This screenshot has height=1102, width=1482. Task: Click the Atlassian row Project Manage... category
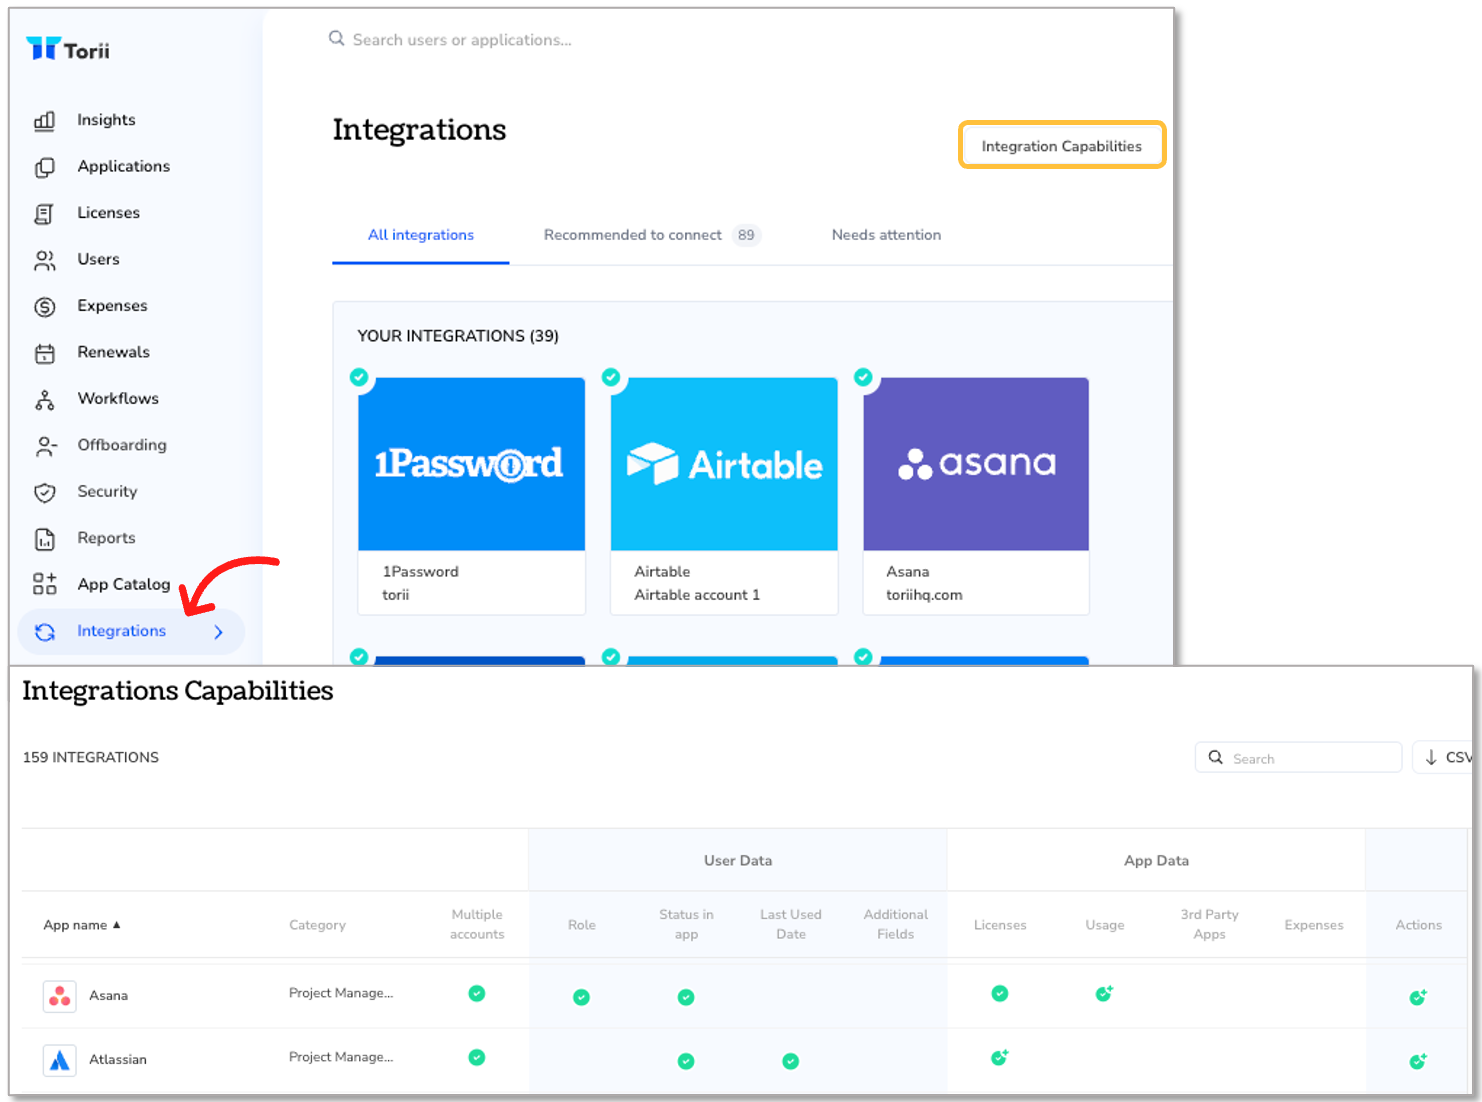341,1057
